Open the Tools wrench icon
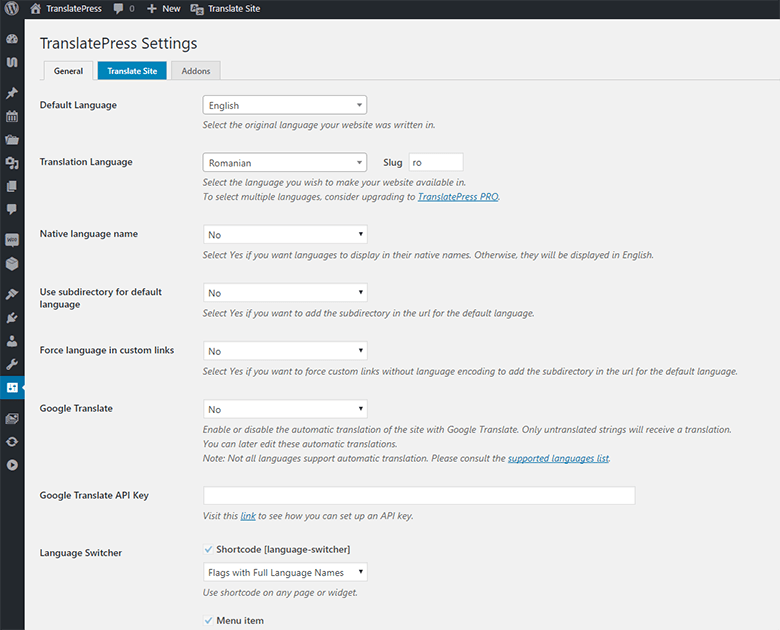This screenshot has height=630, width=780. 12,364
